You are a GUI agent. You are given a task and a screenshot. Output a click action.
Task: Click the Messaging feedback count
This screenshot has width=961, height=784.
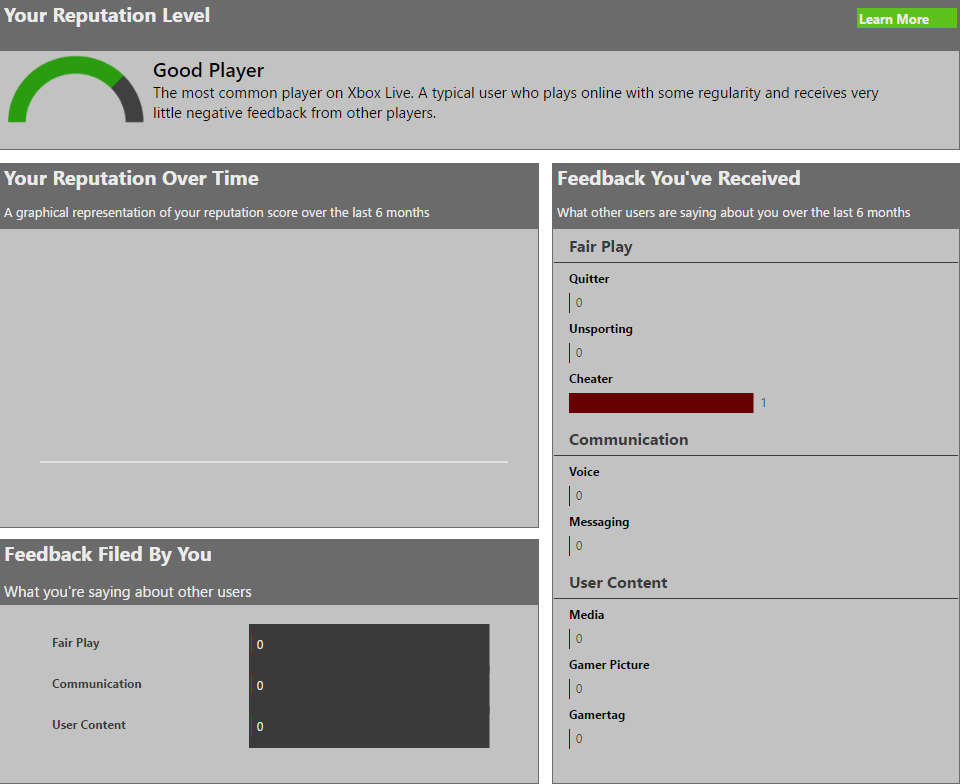pyautogui.click(x=578, y=545)
